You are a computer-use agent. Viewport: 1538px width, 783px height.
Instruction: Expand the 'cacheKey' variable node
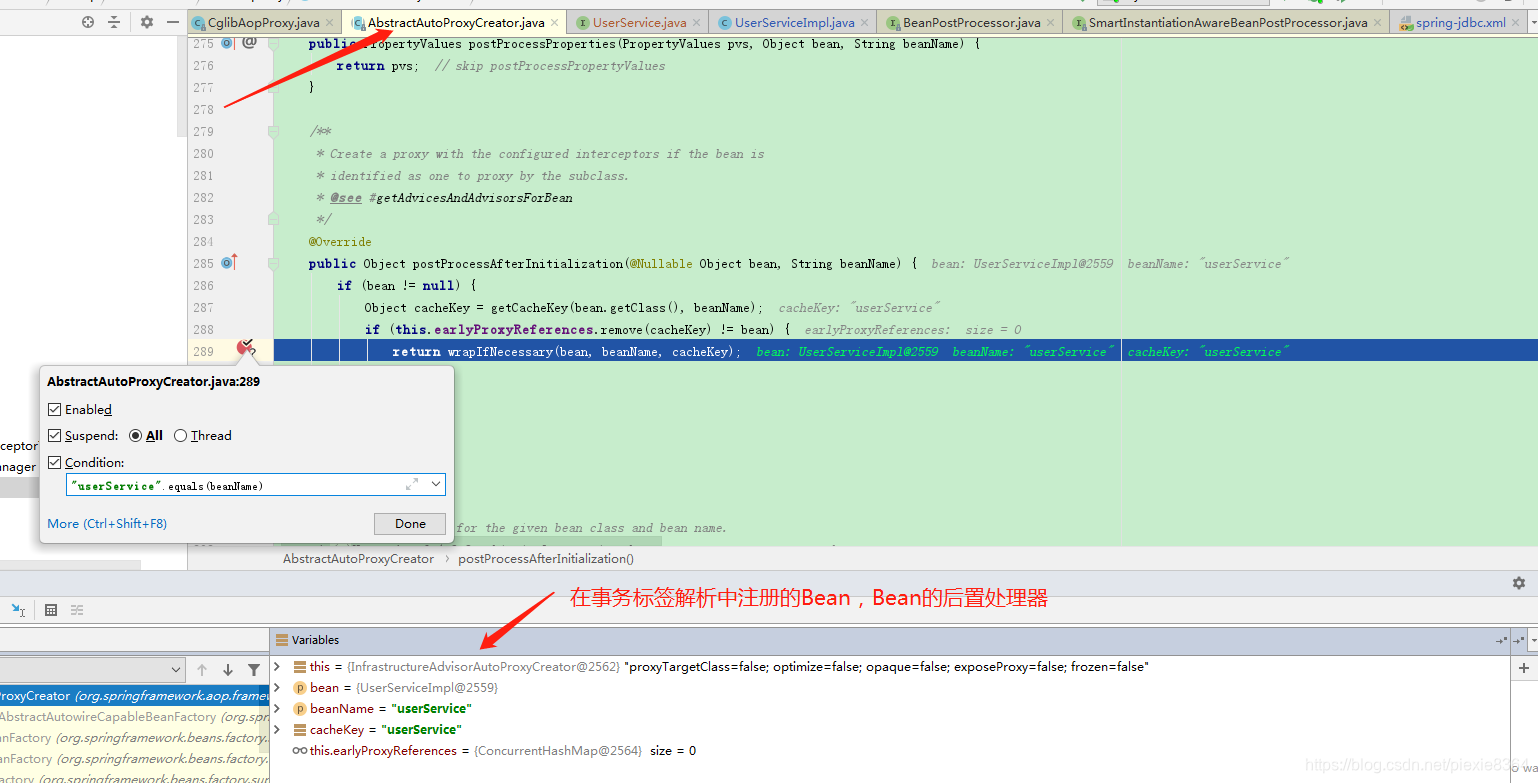pyautogui.click(x=277, y=729)
